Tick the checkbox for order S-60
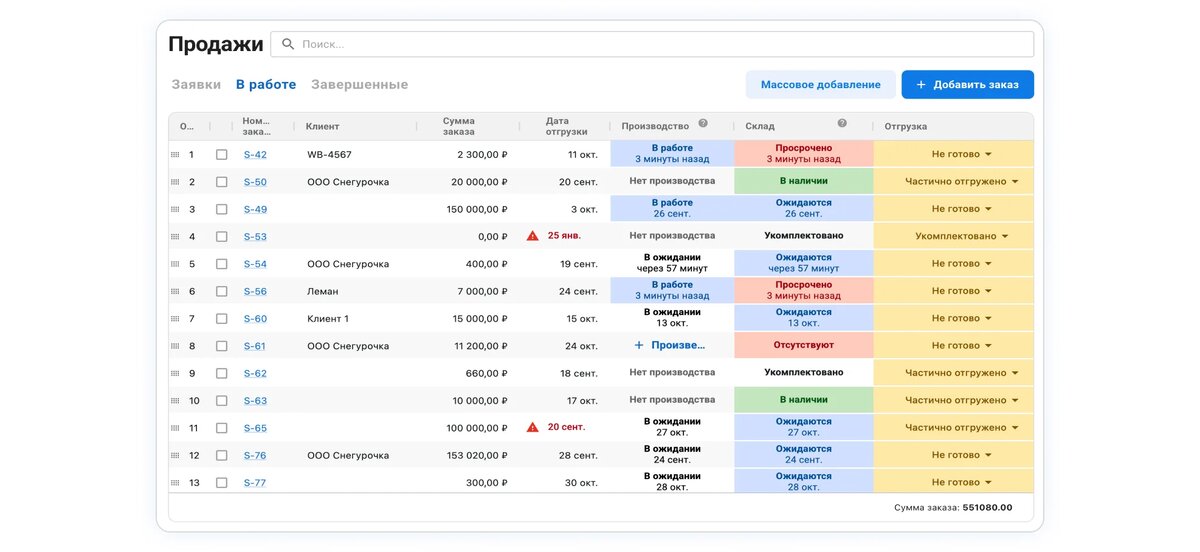 (x=222, y=318)
